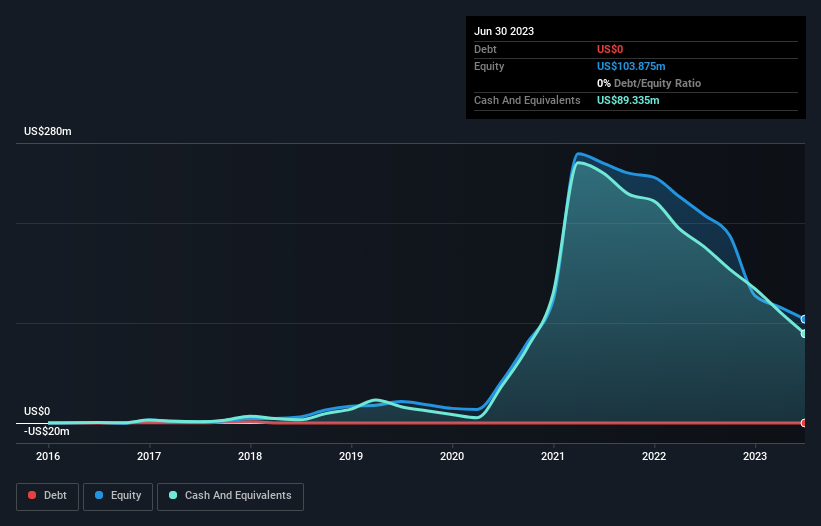This screenshot has height=526, width=821.
Task: Click the red Debt endpoint marker
Action: point(804,423)
